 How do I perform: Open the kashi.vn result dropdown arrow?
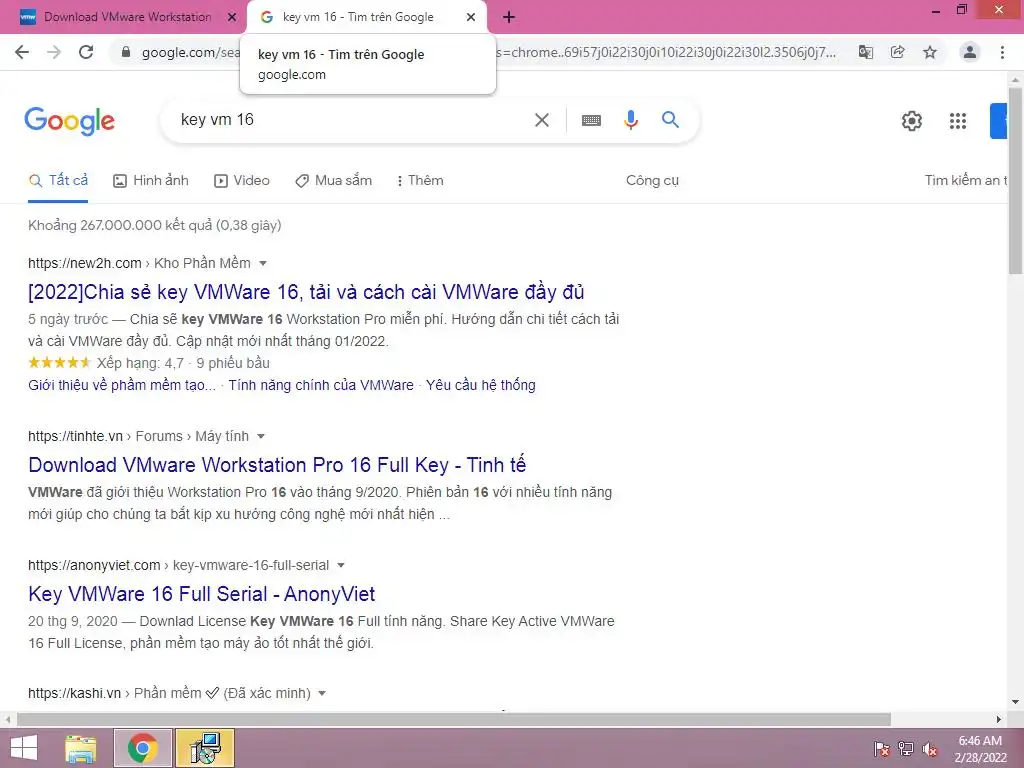click(321, 694)
